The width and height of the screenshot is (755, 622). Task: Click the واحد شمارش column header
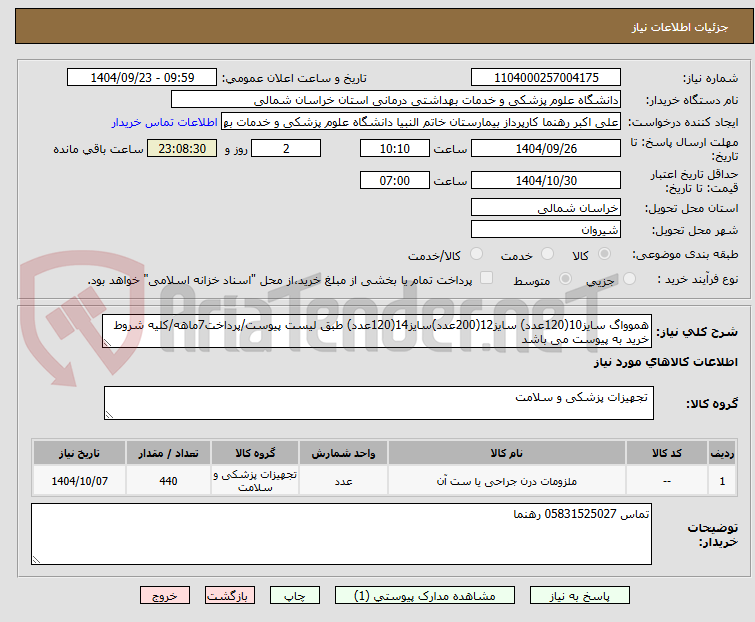(x=343, y=453)
